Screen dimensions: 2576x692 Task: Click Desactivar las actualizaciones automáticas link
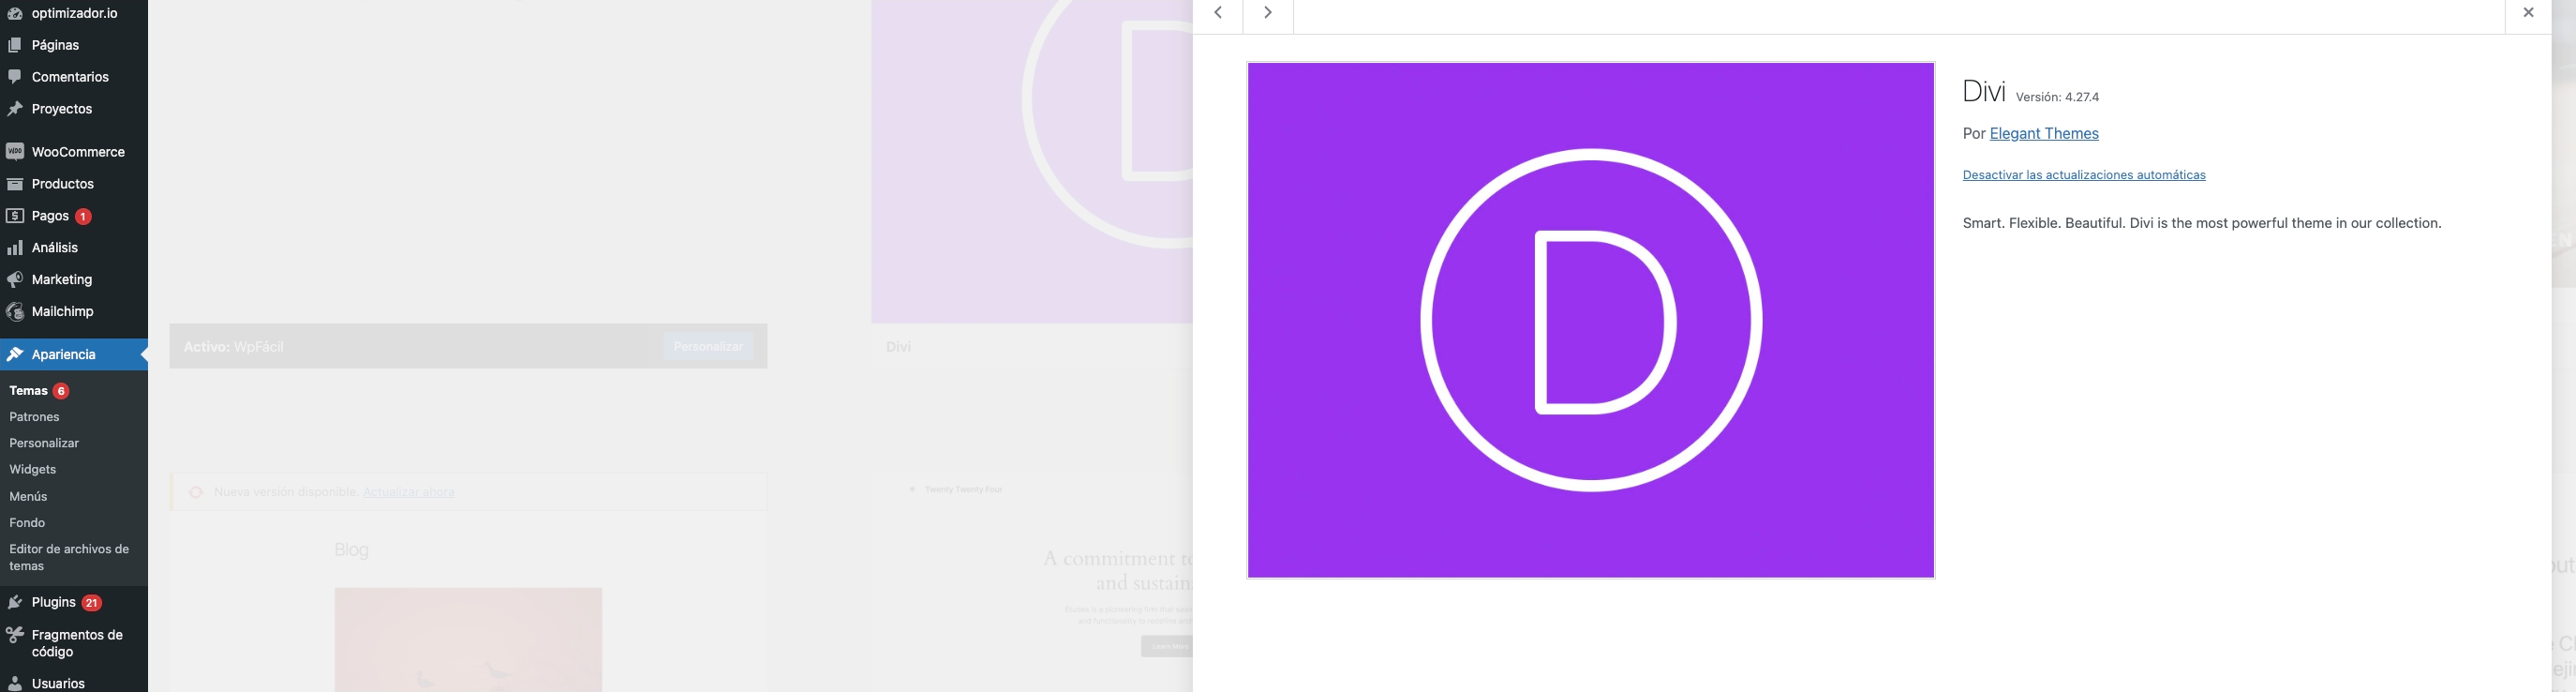tap(2084, 175)
